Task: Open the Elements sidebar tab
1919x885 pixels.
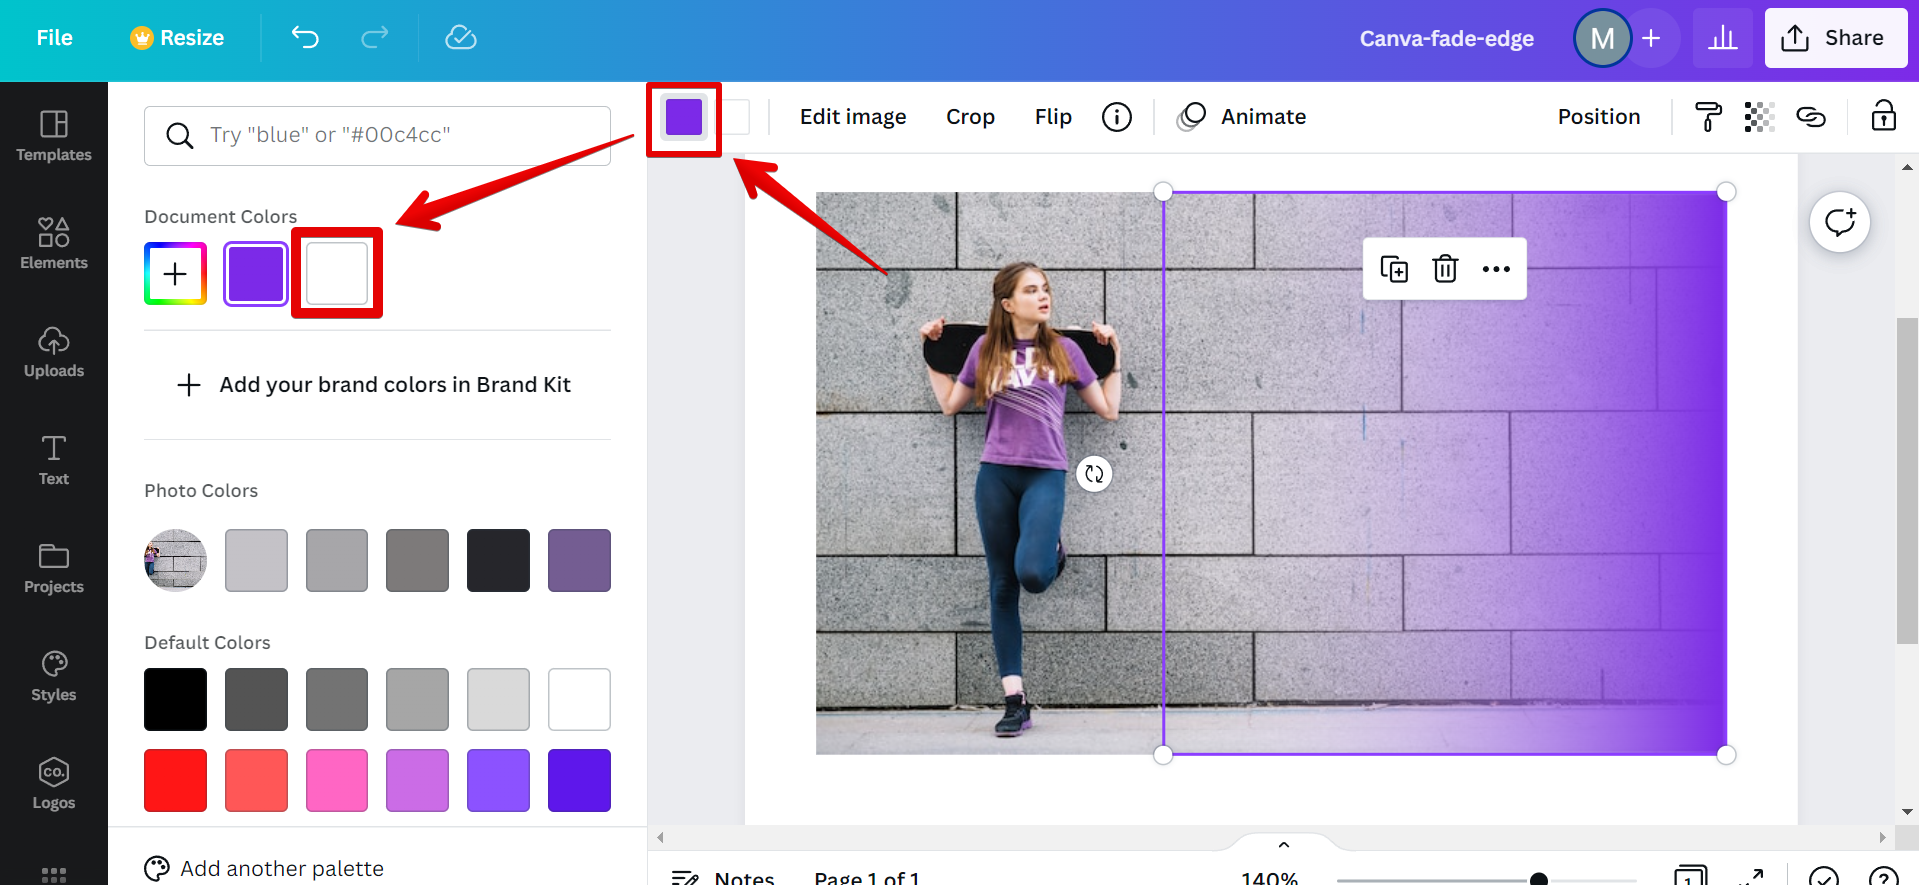Action: tap(54, 243)
